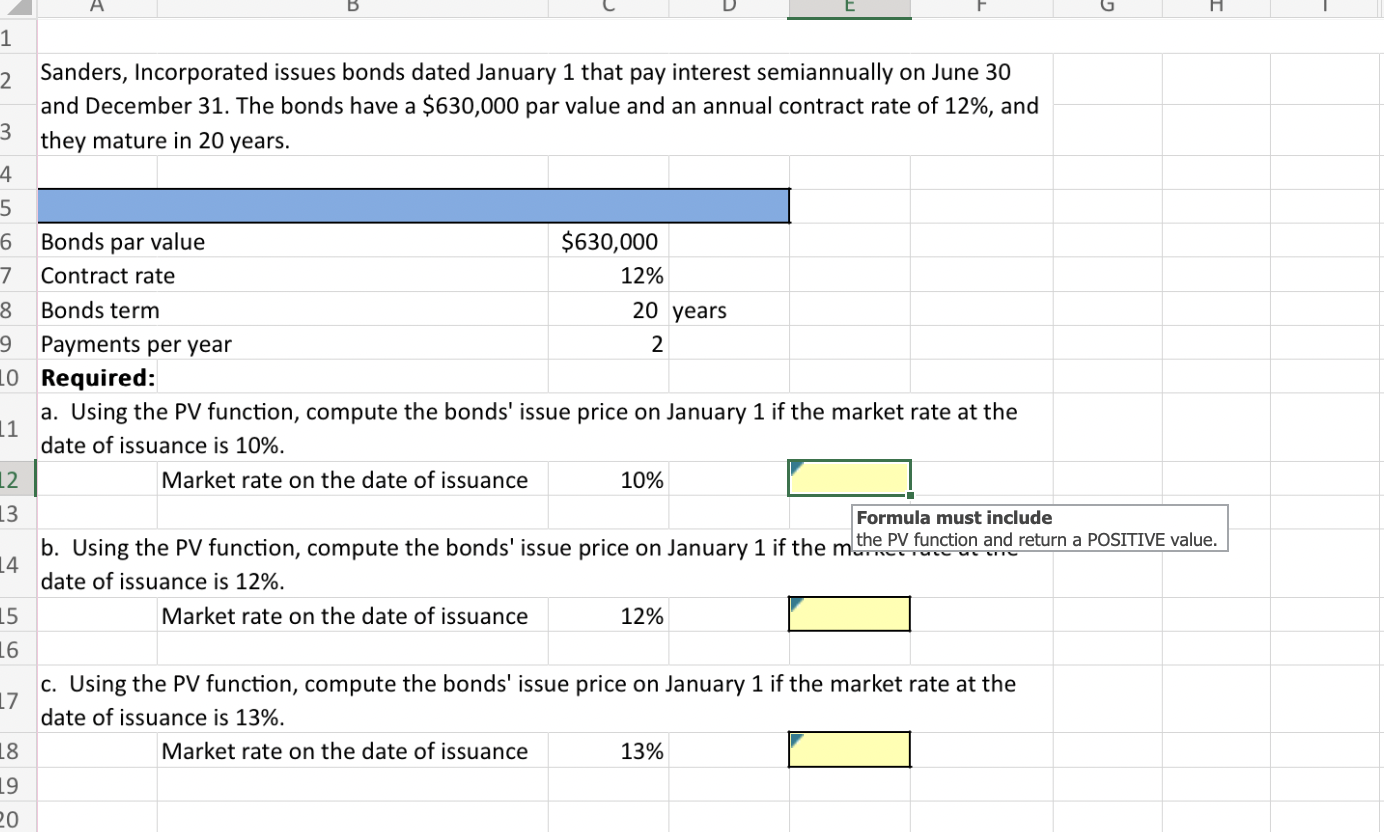
Task: Click the blue merged header bar in row 5
Action: [413, 205]
